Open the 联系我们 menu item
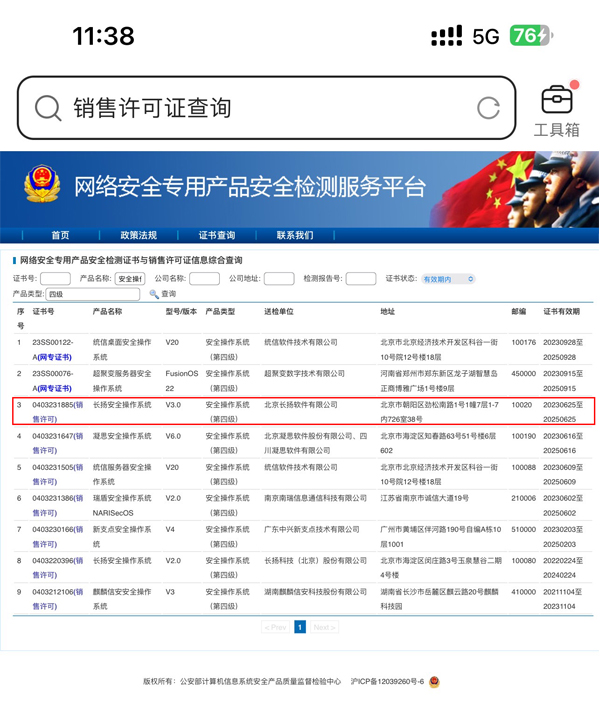Viewport: 600px width, 721px height. (x=295, y=235)
